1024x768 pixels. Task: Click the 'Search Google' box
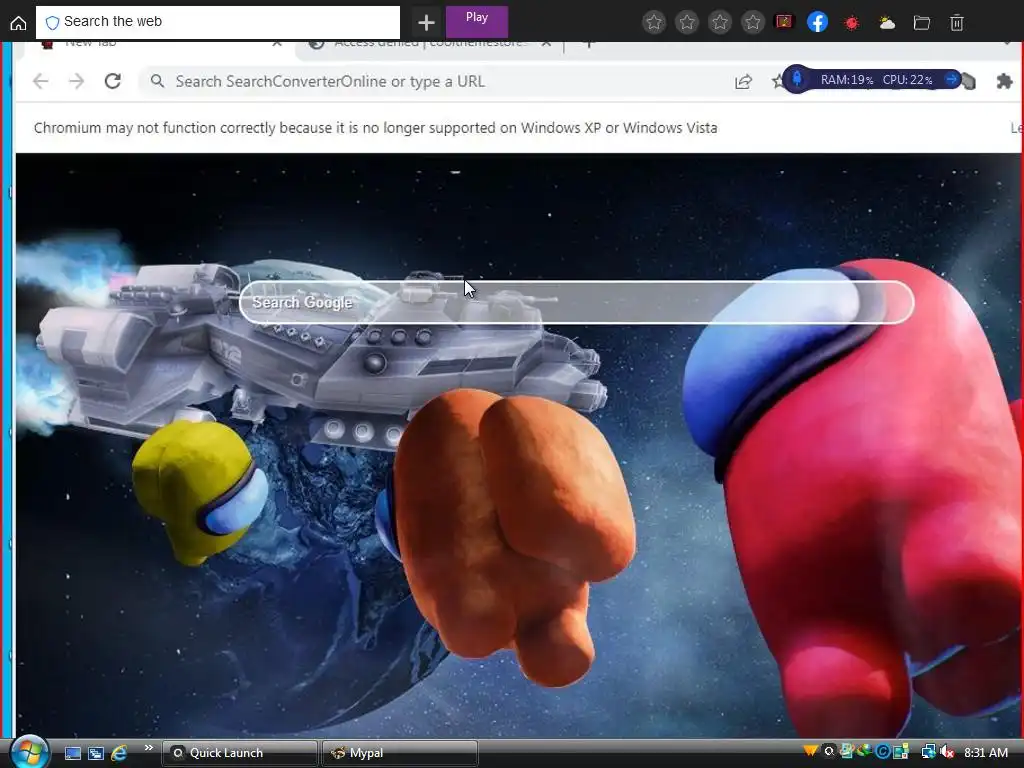pos(576,302)
